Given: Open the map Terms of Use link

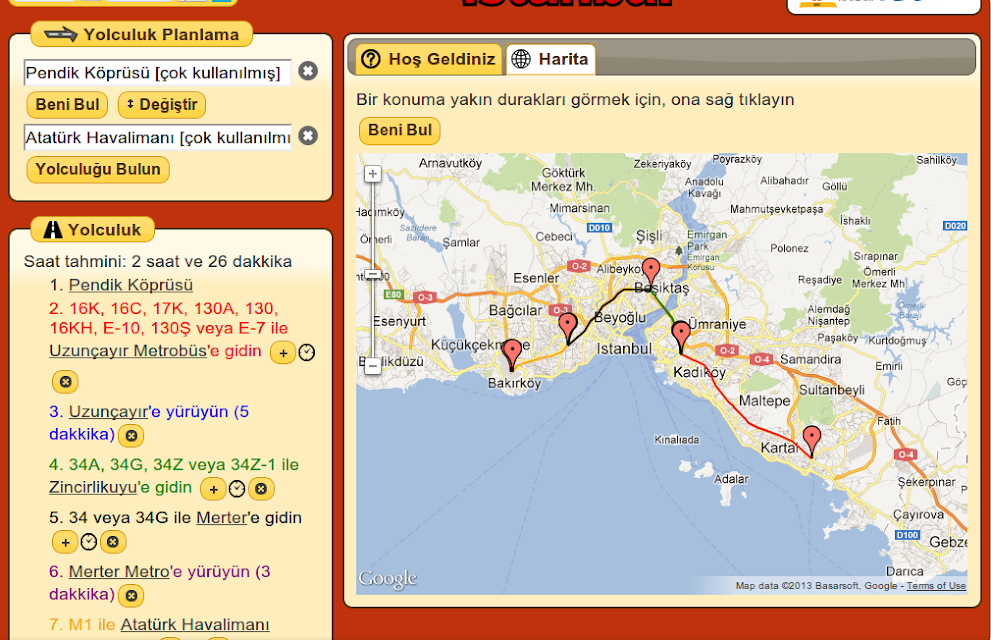Looking at the screenshot, I should click(936, 586).
